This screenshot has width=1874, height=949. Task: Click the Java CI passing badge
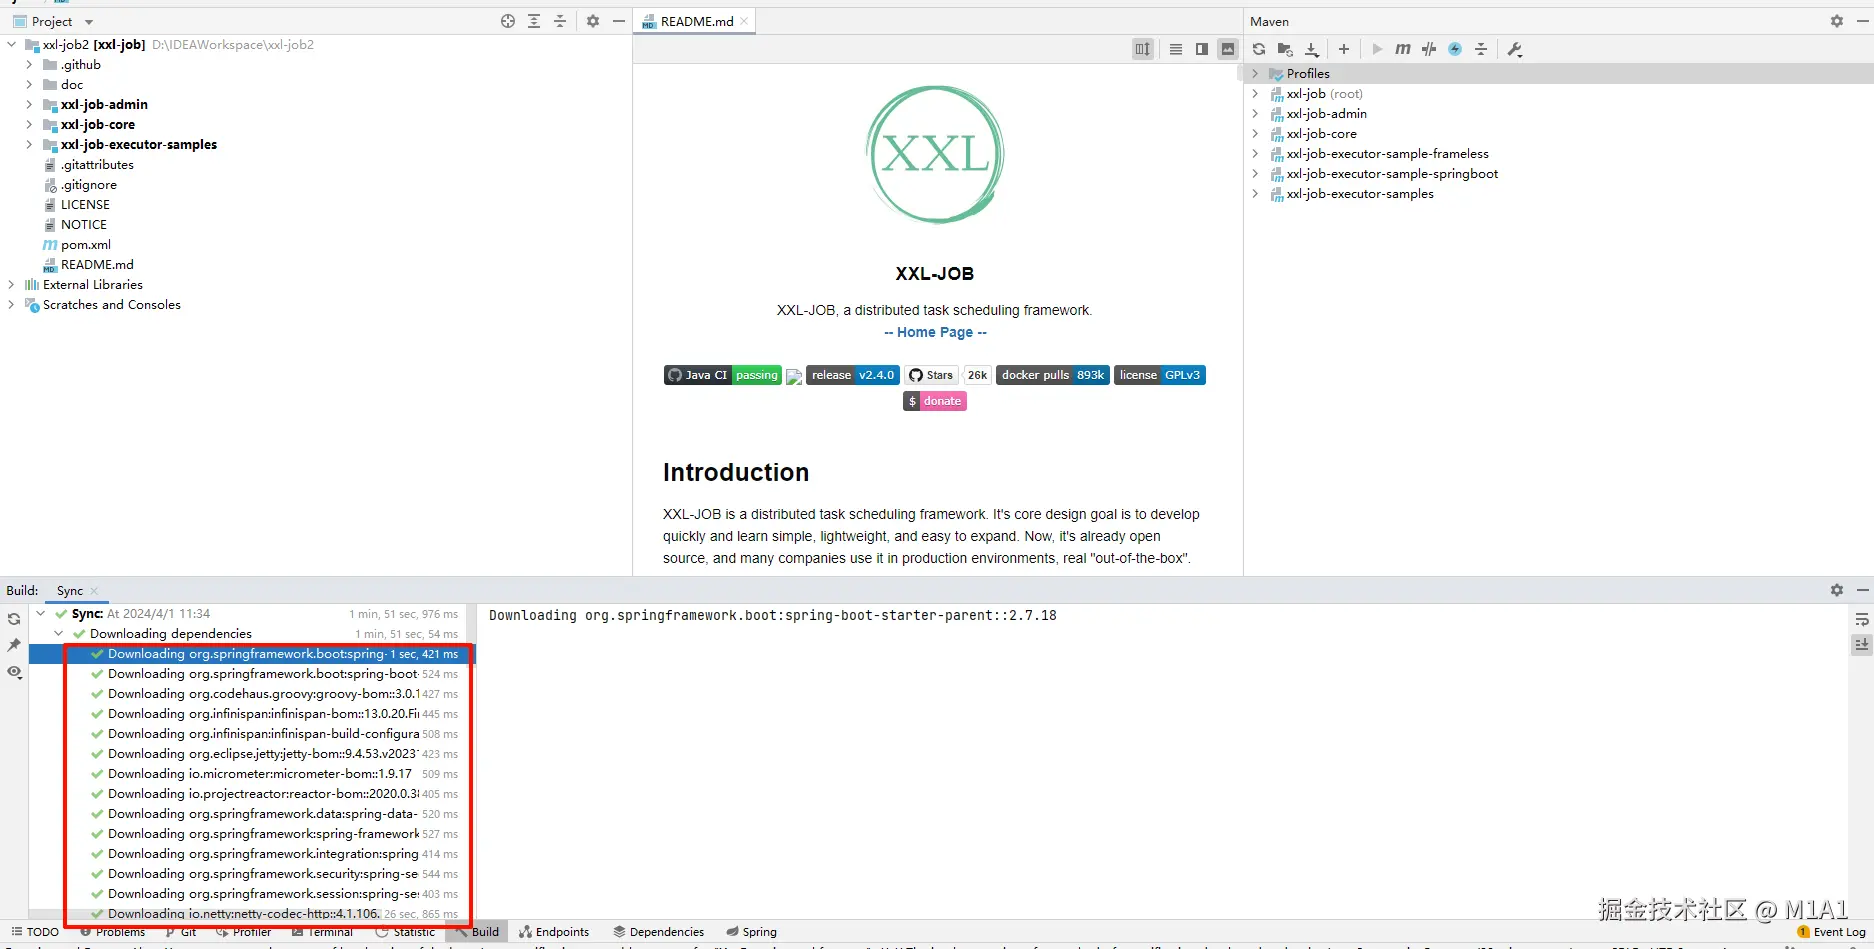723,375
